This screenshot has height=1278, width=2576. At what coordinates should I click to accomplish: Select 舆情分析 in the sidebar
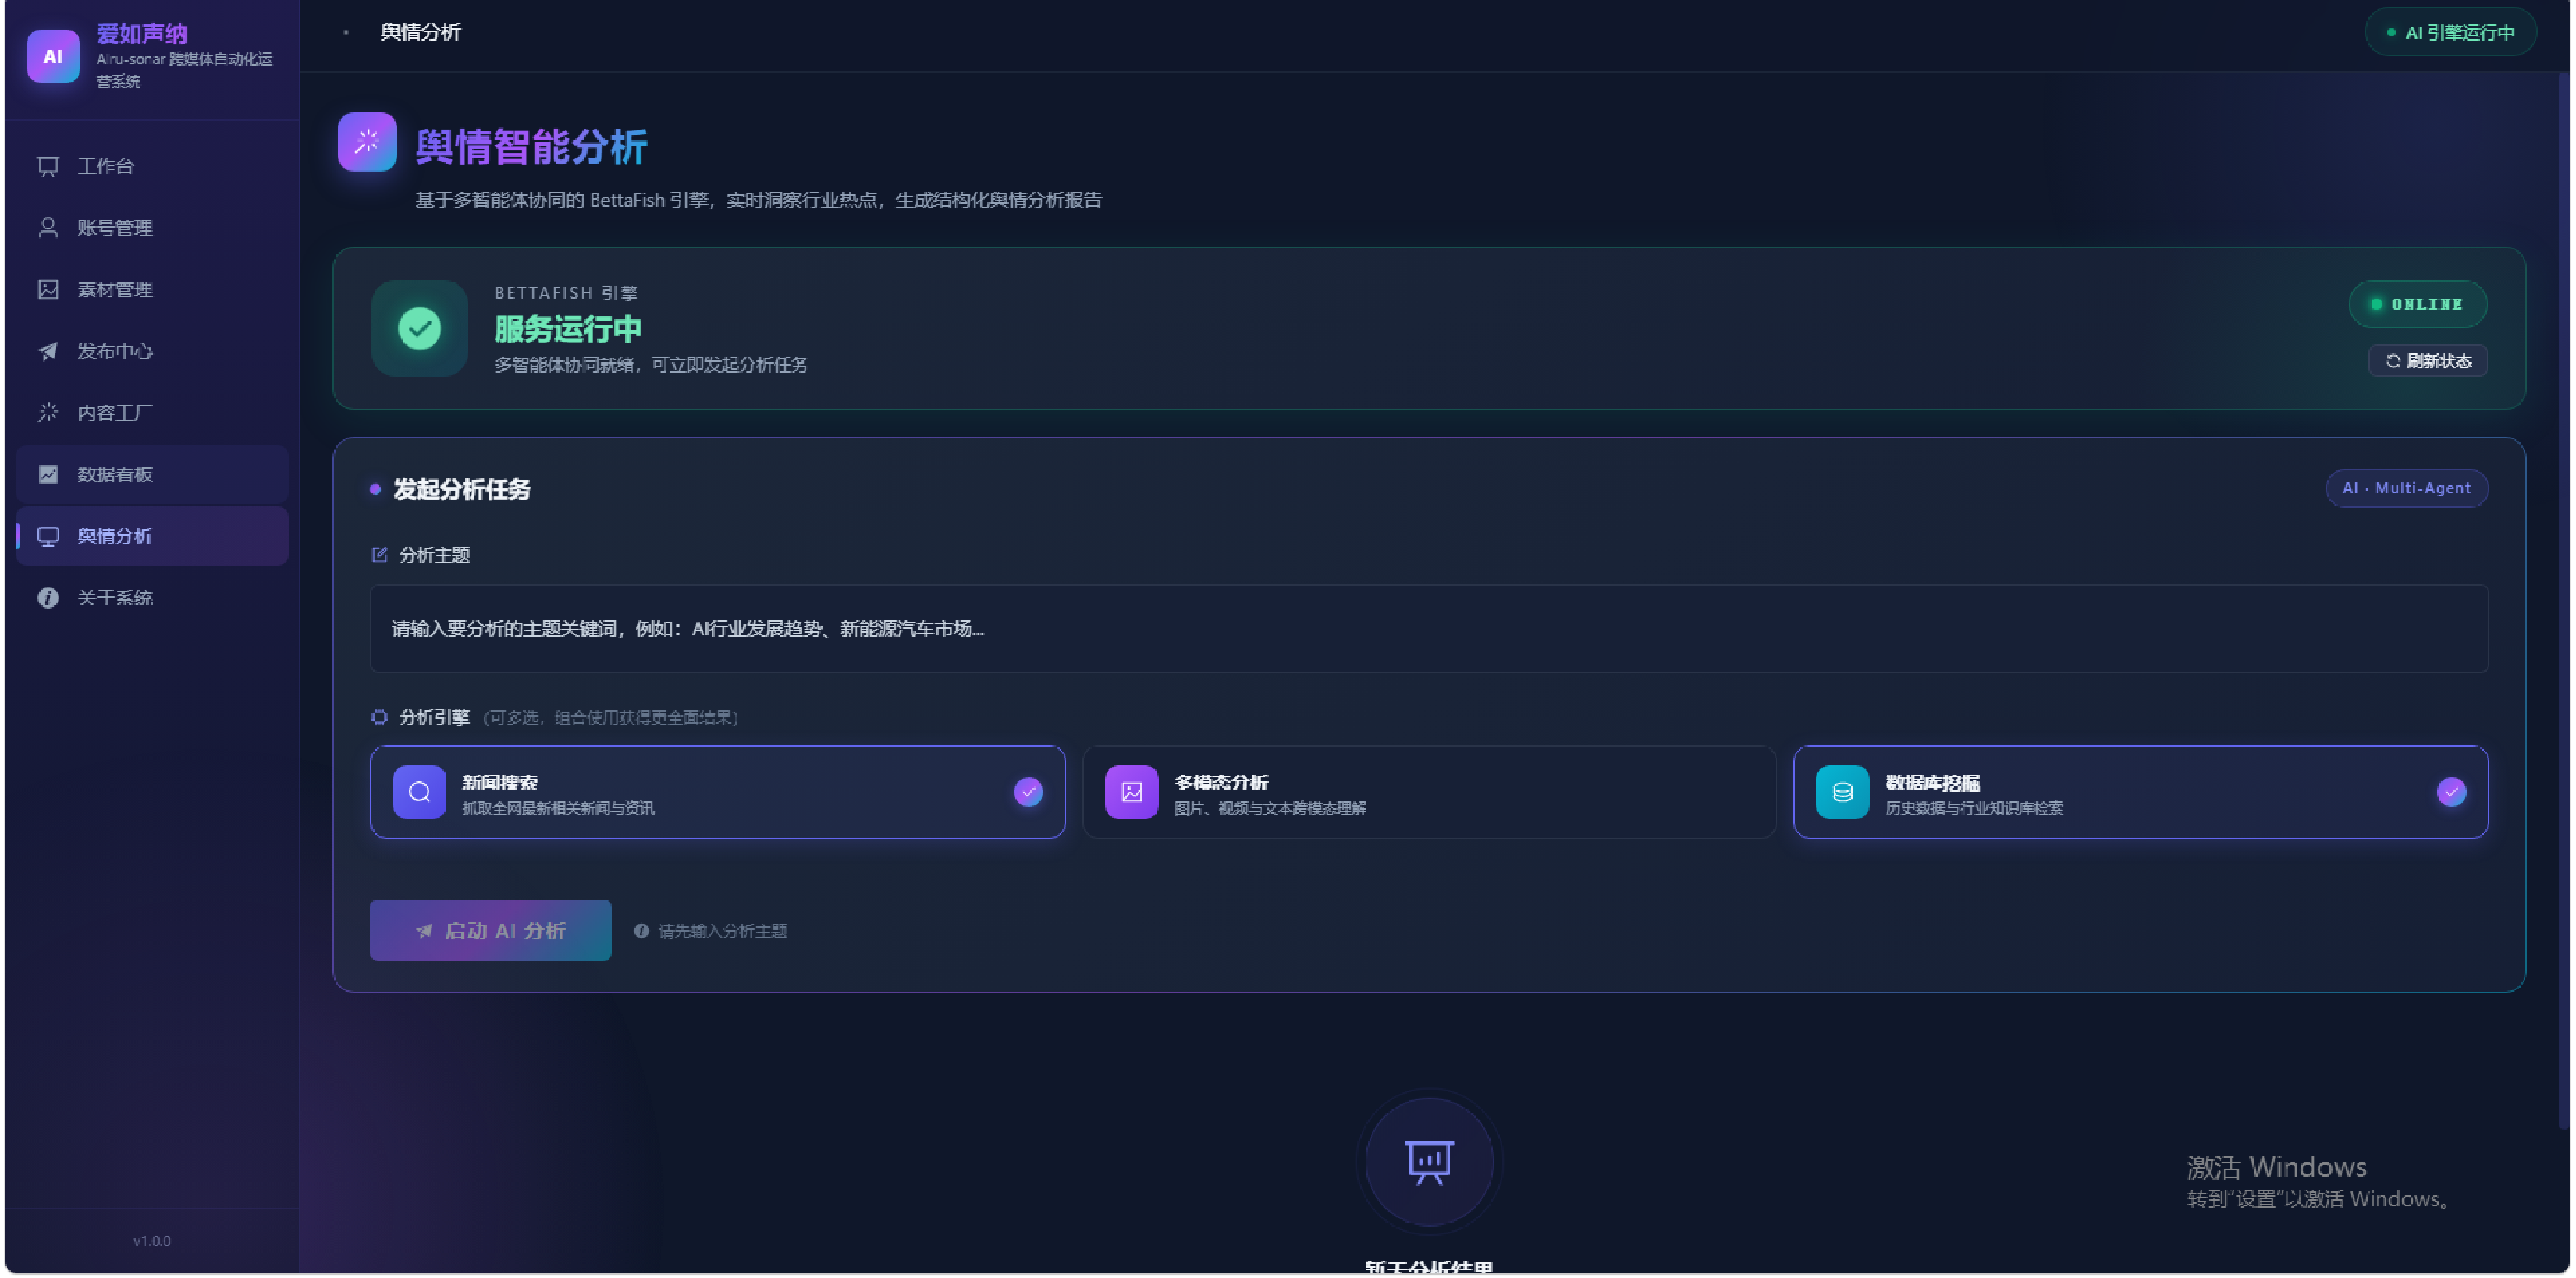152,536
